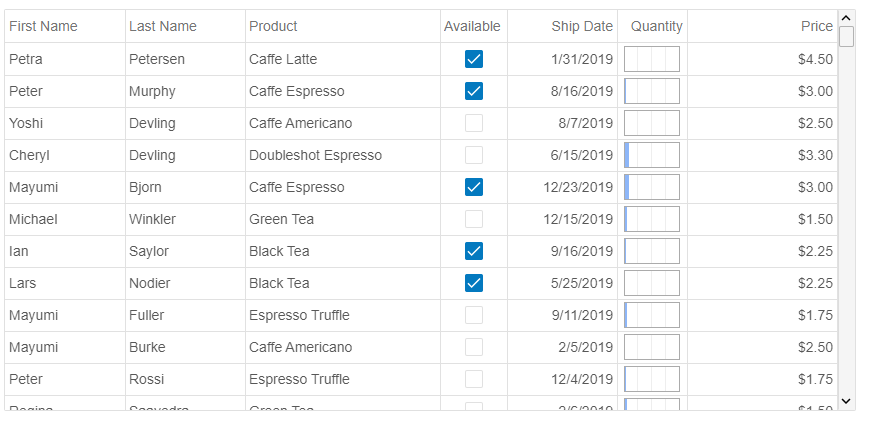Uncheck Available for Petra Petersen
Image resolution: width=869 pixels, height=421 pixels.
[474, 59]
